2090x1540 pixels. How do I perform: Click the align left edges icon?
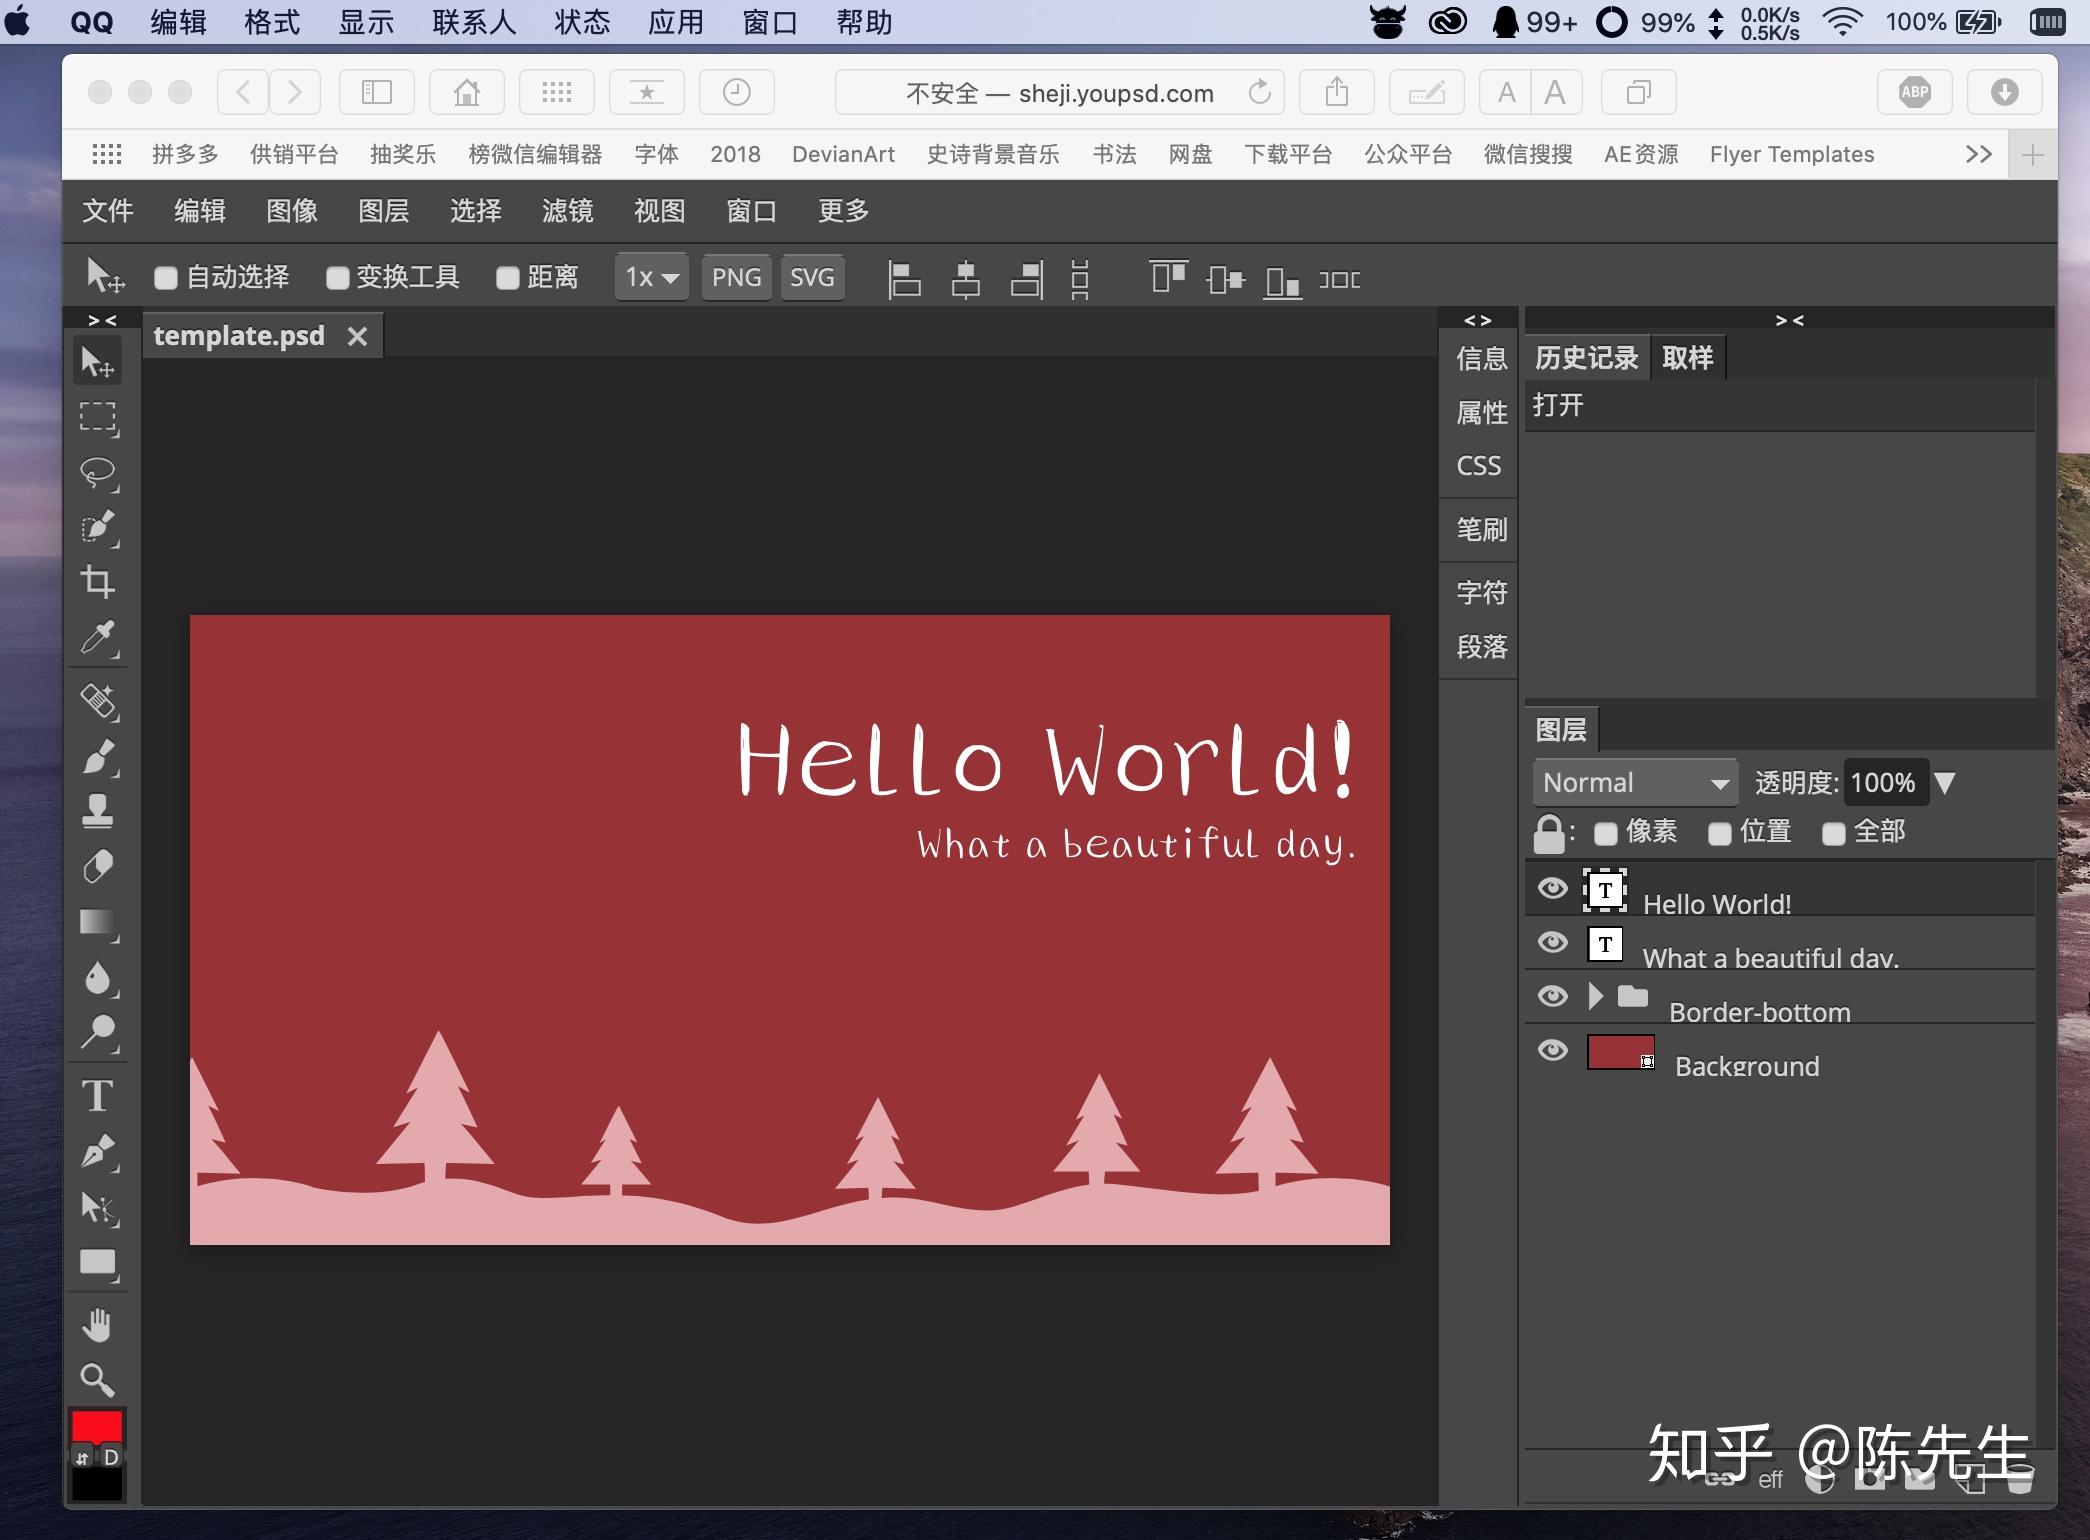point(904,279)
